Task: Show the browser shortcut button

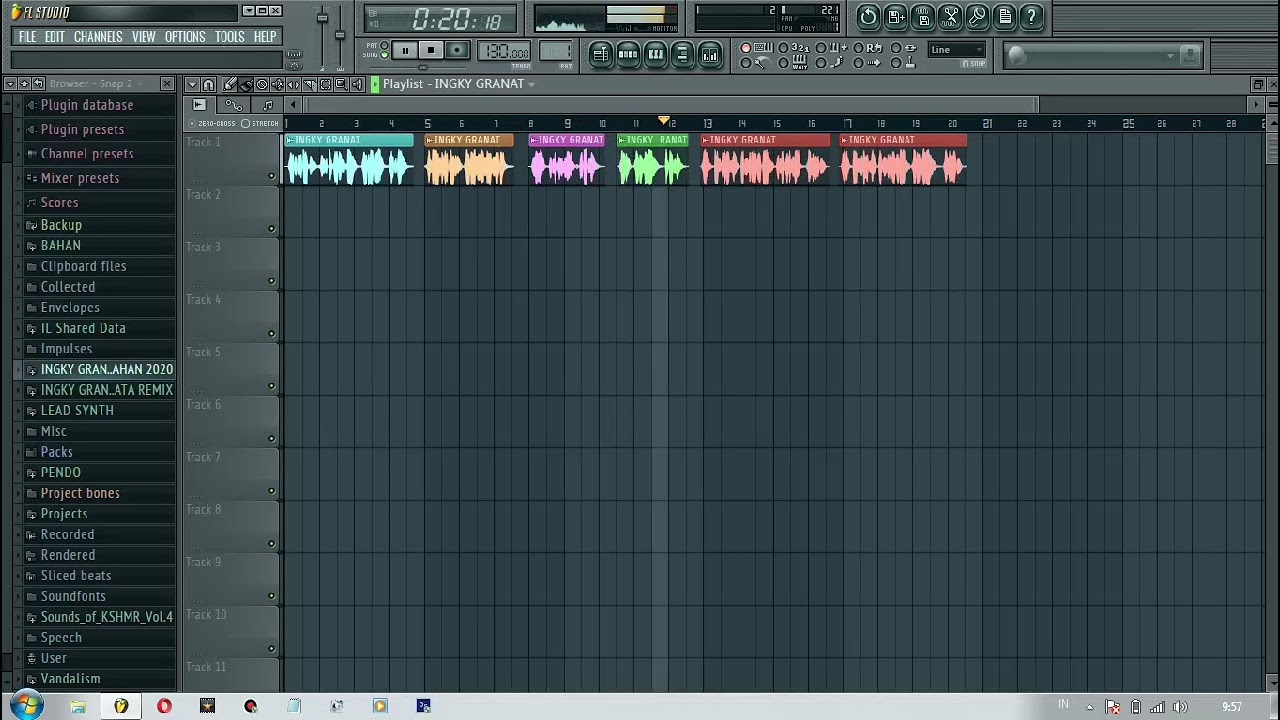Action: (682, 55)
